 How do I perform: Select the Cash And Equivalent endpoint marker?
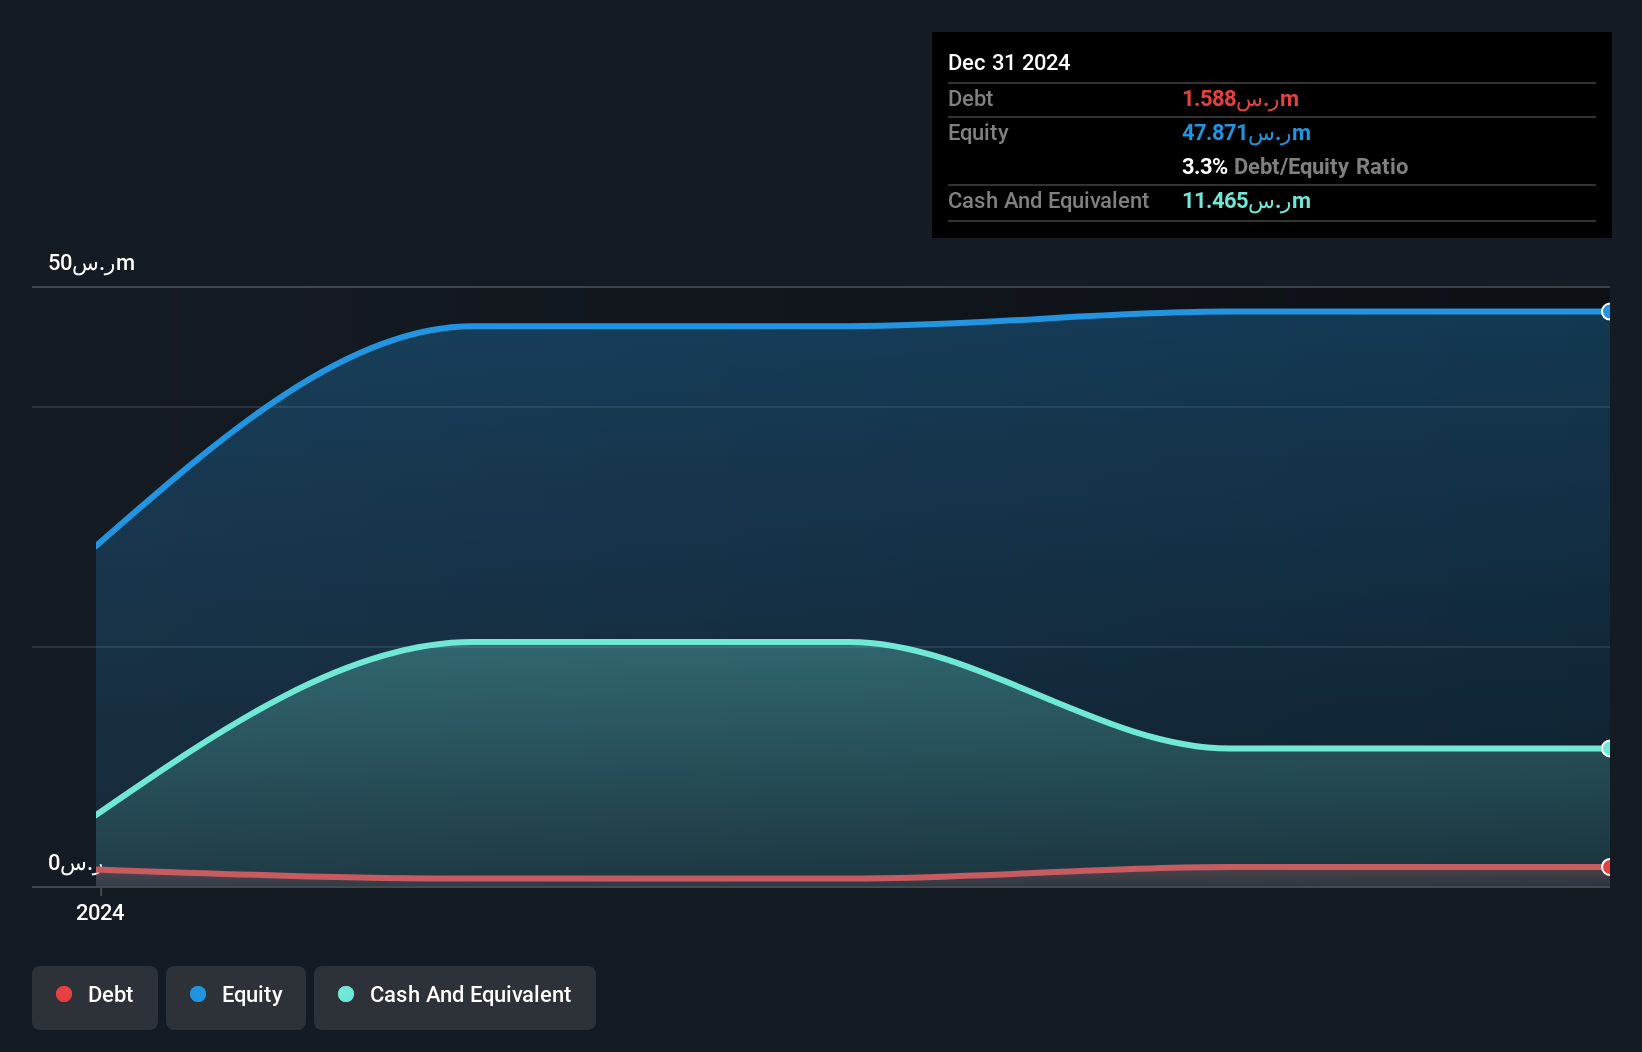[1607, 748]
